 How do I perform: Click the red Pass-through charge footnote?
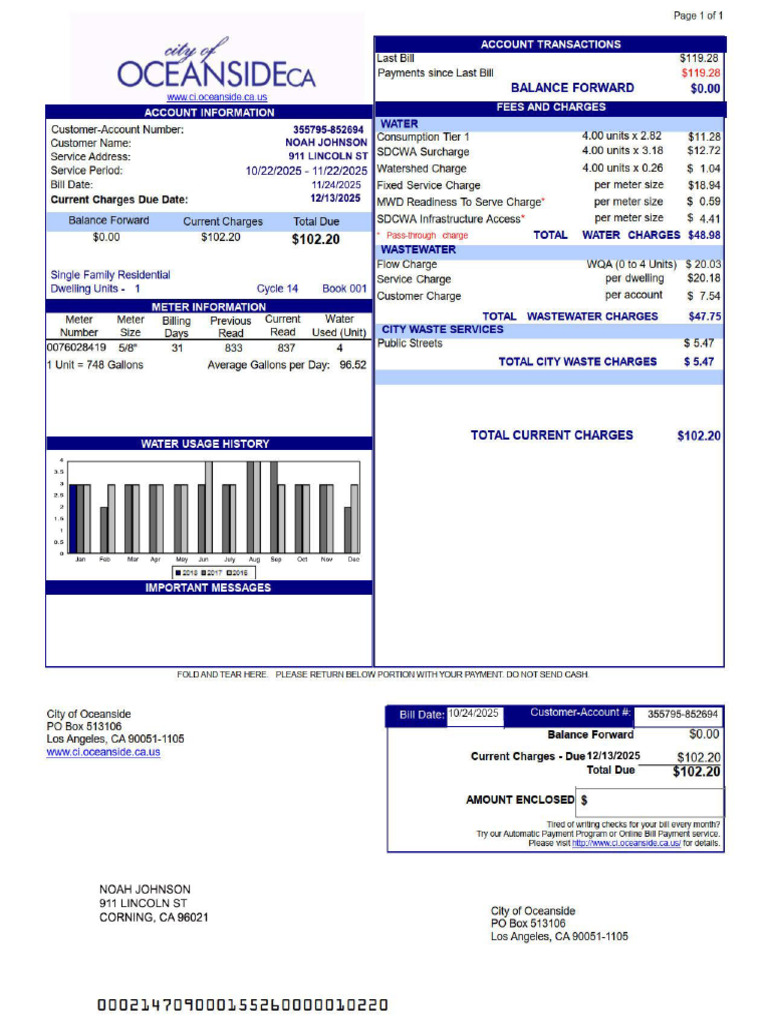(x=423, y=235)
